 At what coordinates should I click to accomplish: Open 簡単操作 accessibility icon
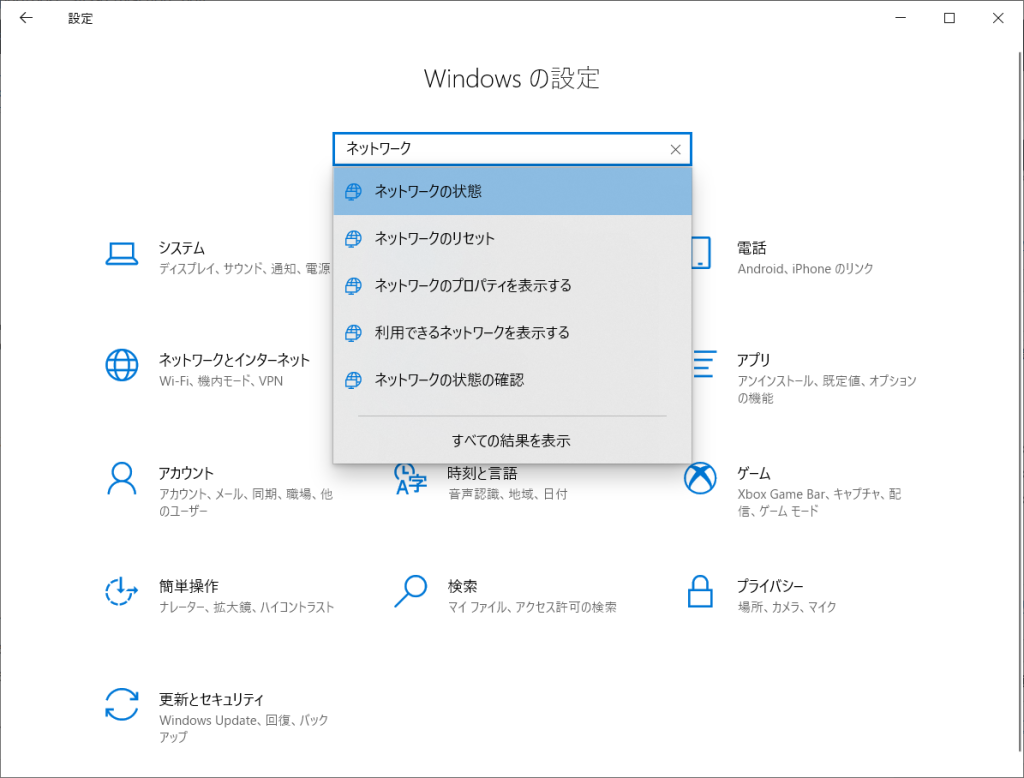coord(121,591)
